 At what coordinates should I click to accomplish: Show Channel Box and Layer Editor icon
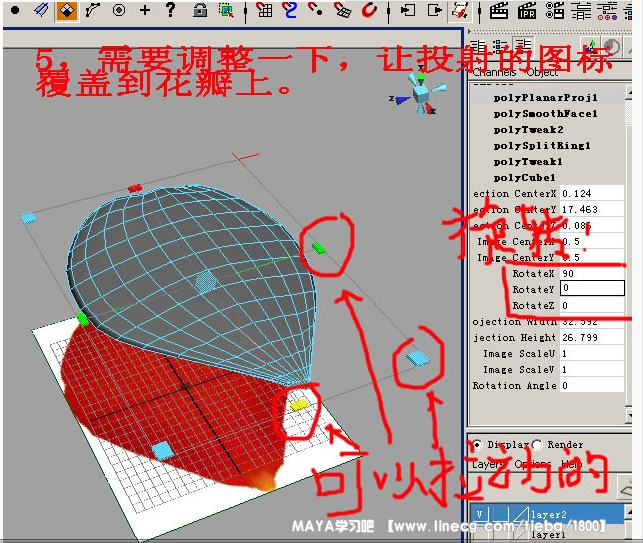(x=524, y=46)
